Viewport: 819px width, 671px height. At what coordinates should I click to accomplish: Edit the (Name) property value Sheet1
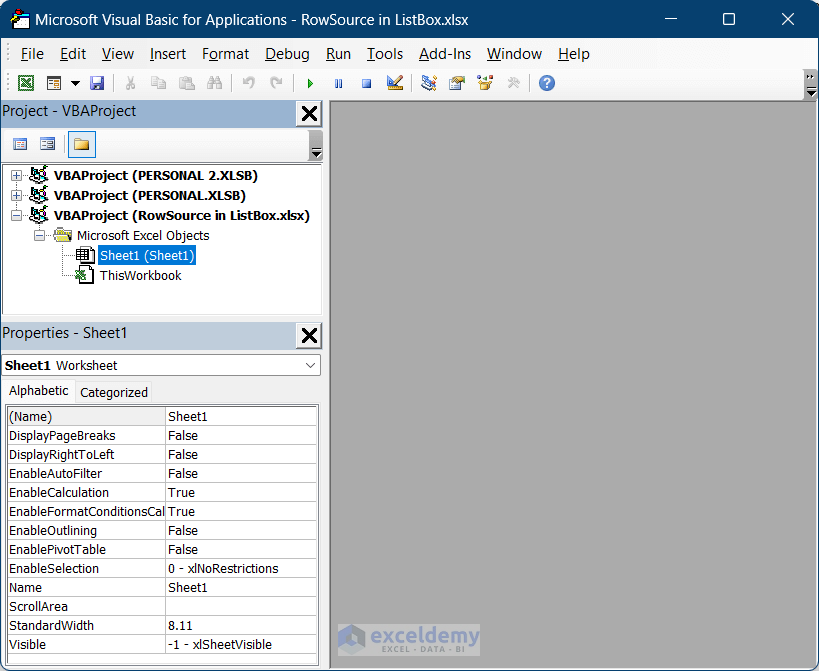click(241, 417)
